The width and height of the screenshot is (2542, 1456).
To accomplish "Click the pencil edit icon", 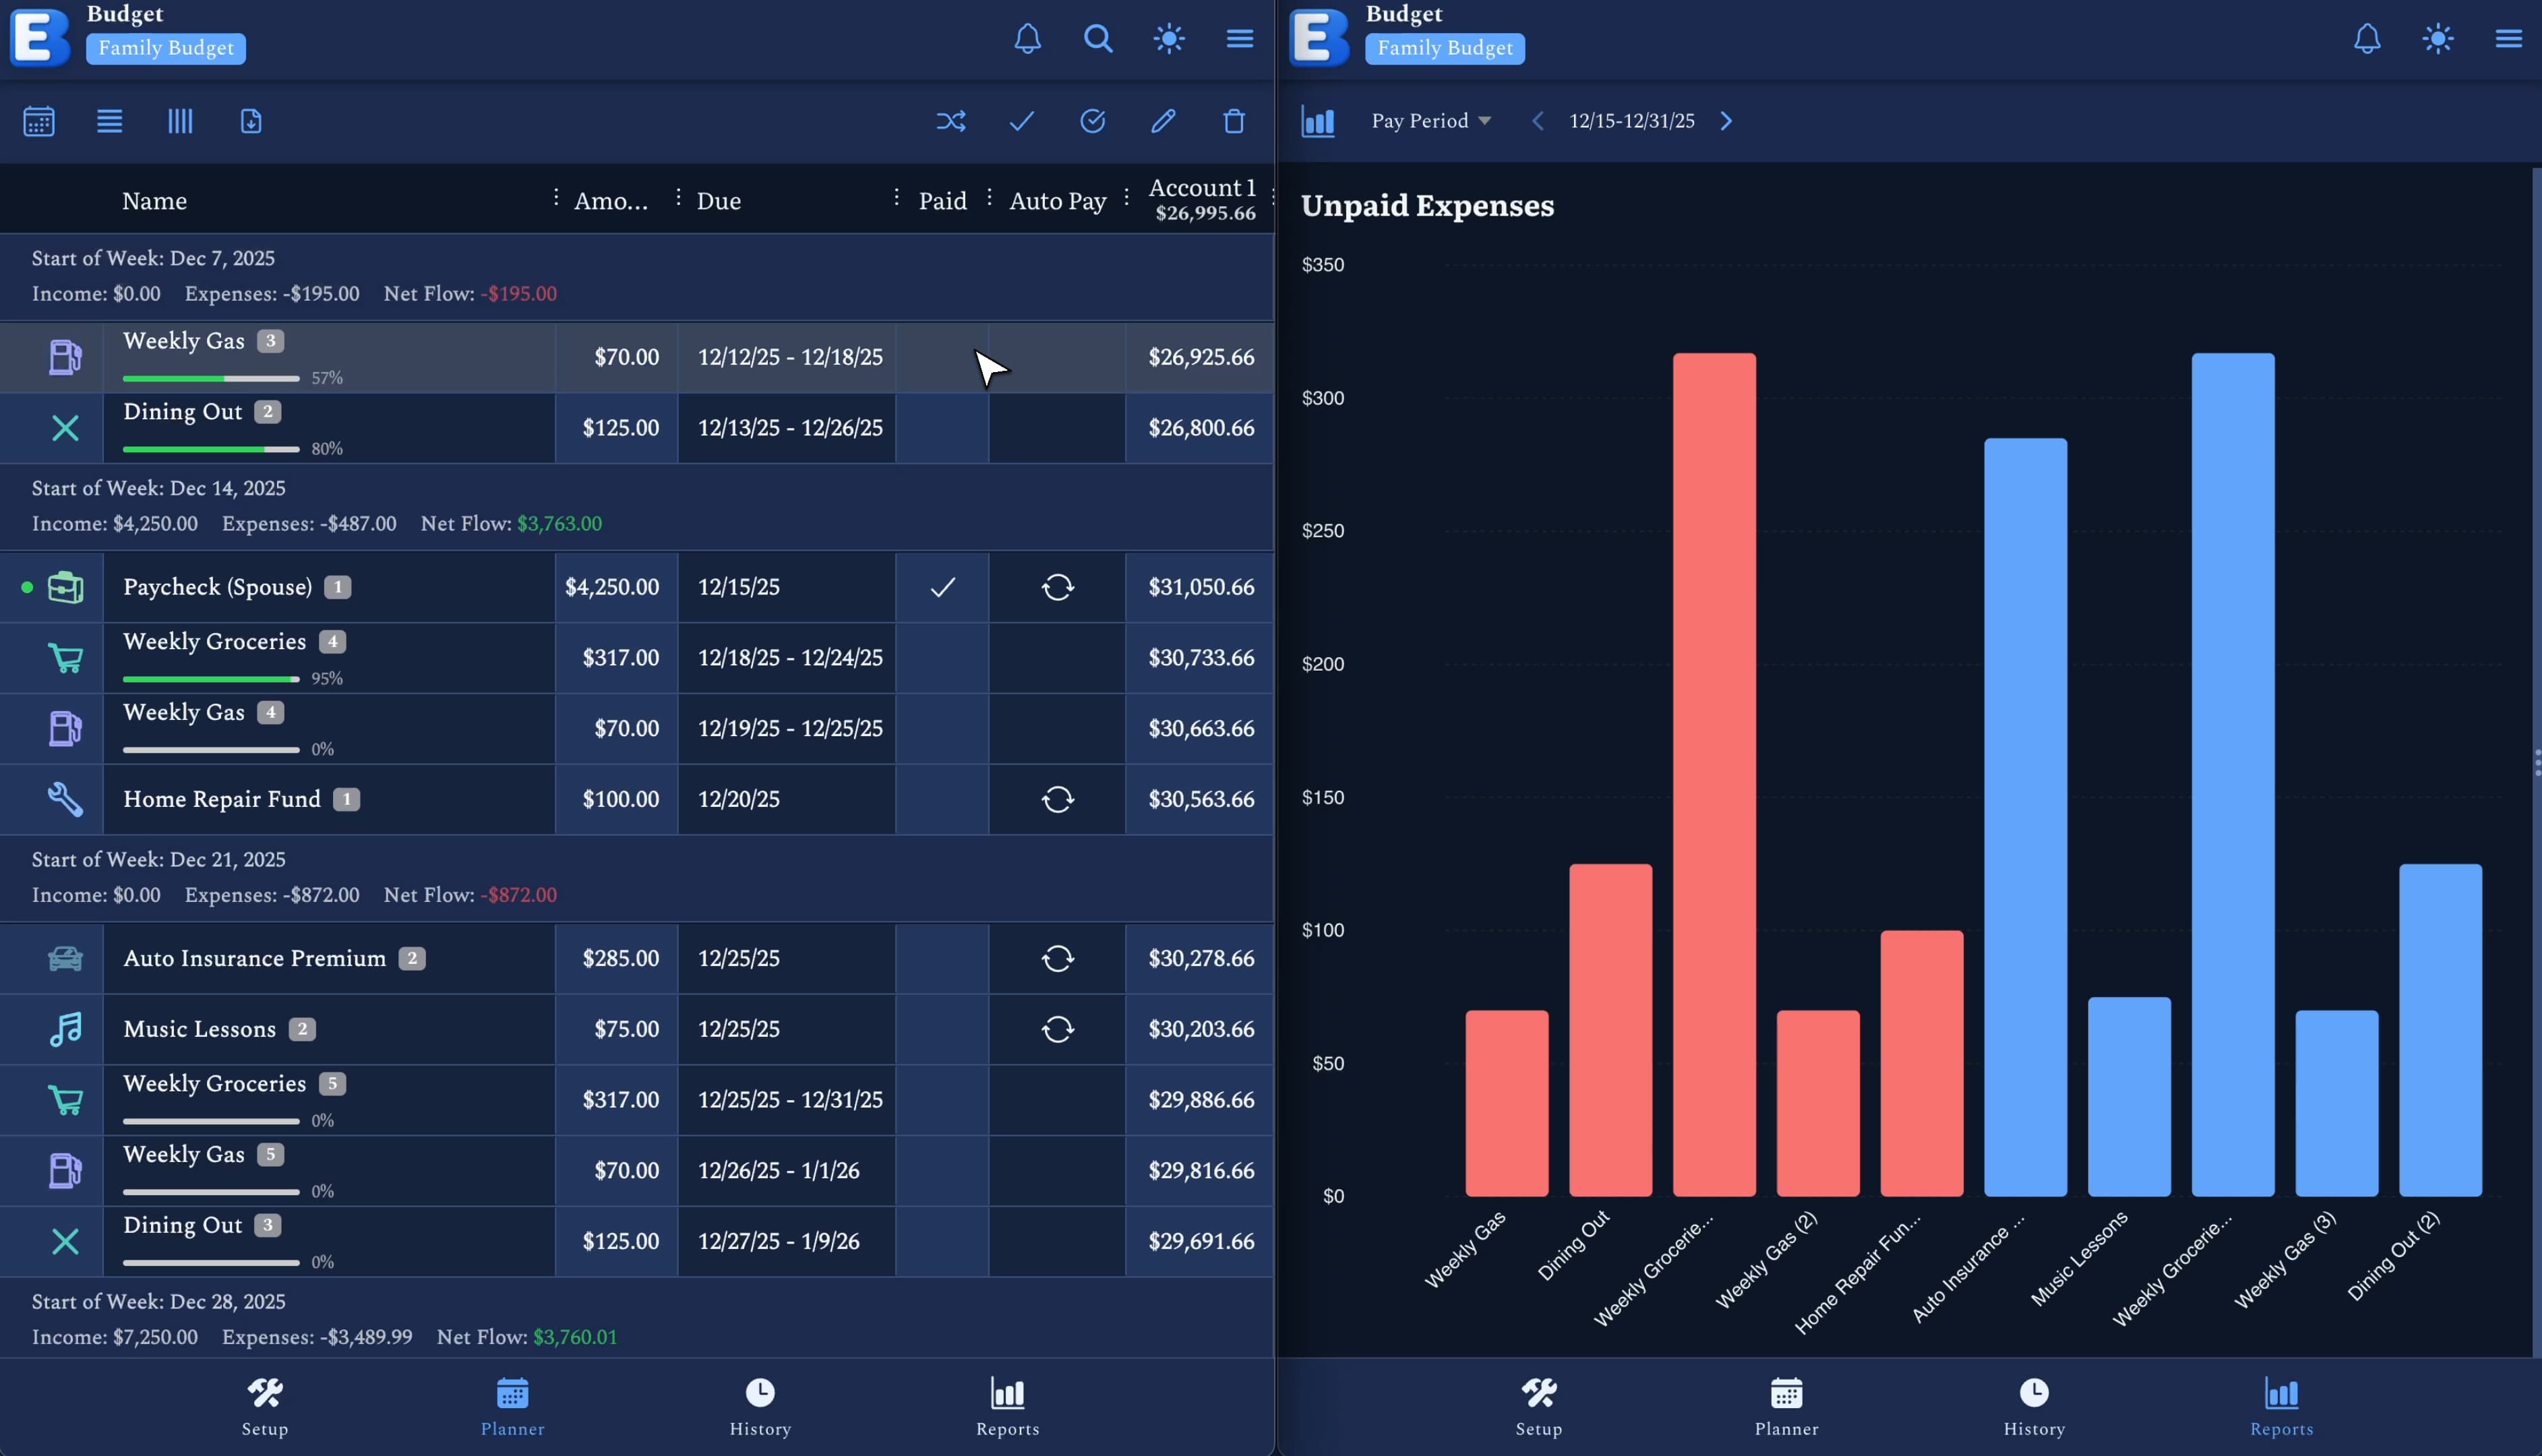I will click(1163, 121).
